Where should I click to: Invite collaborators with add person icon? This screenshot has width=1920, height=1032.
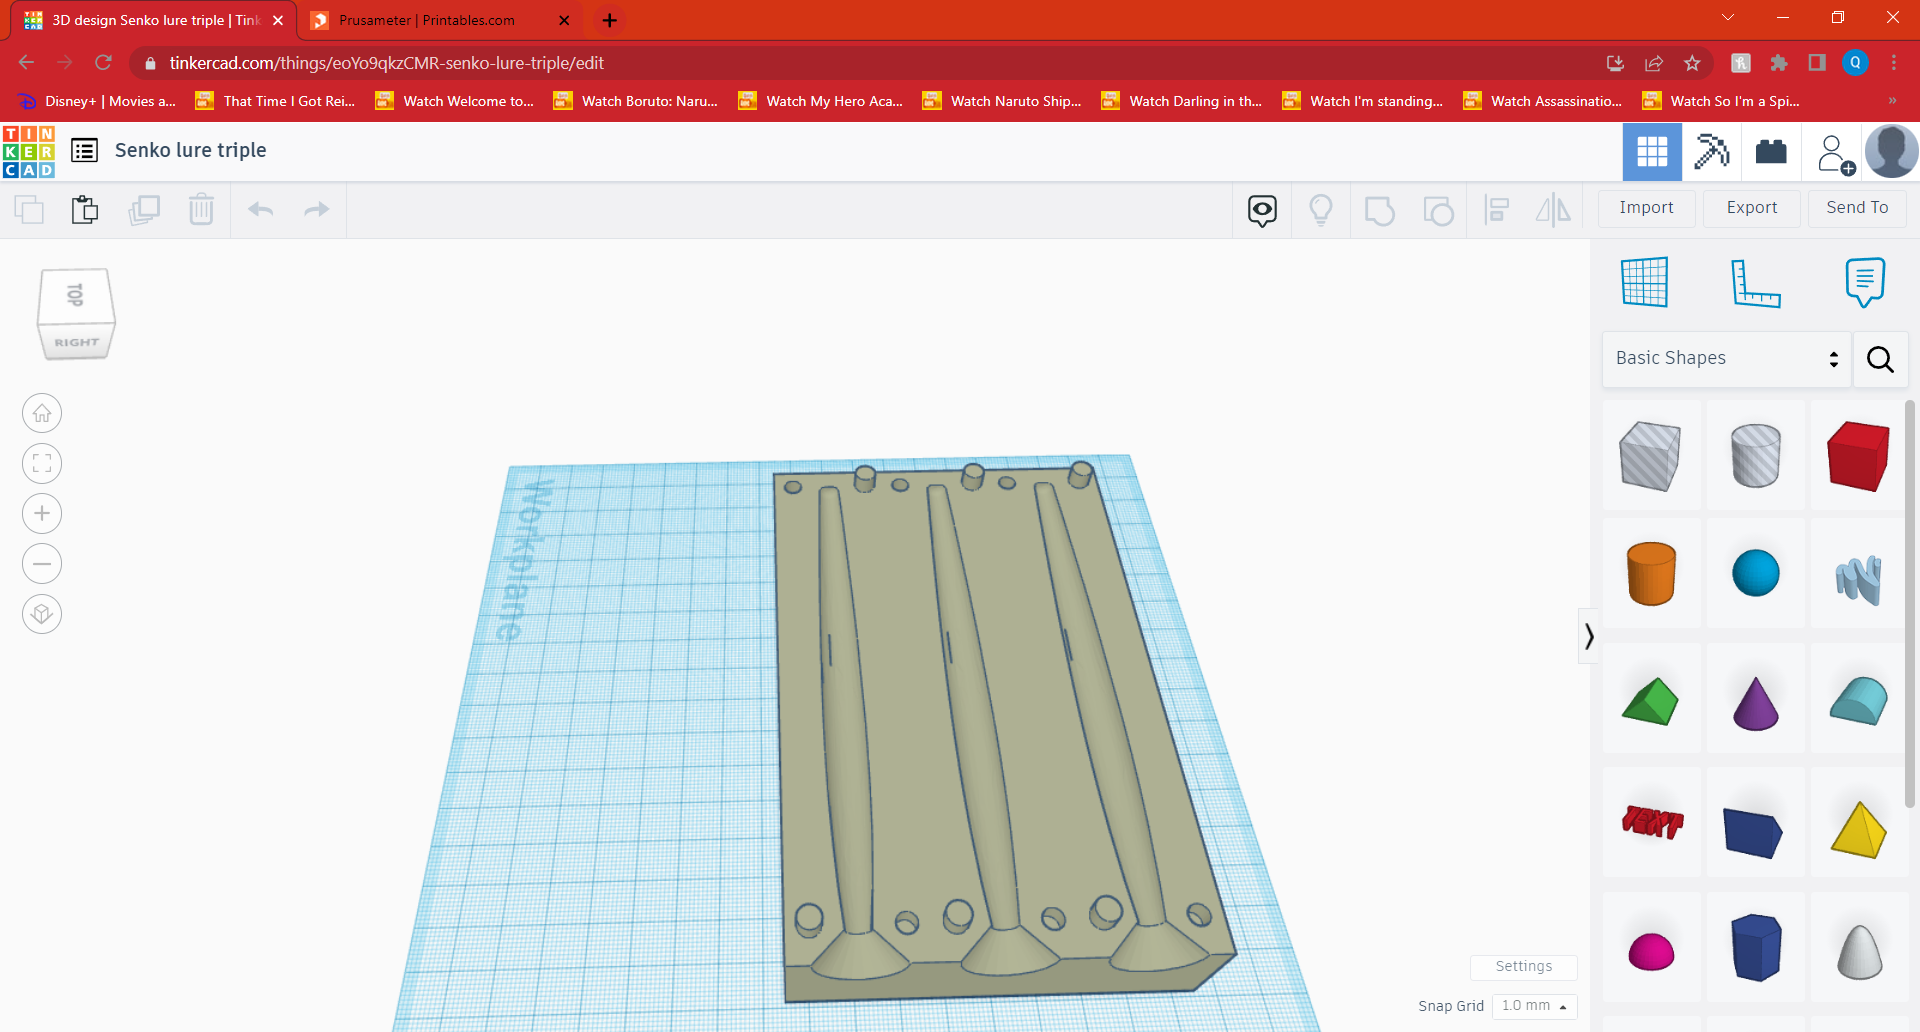(1835, 154)
